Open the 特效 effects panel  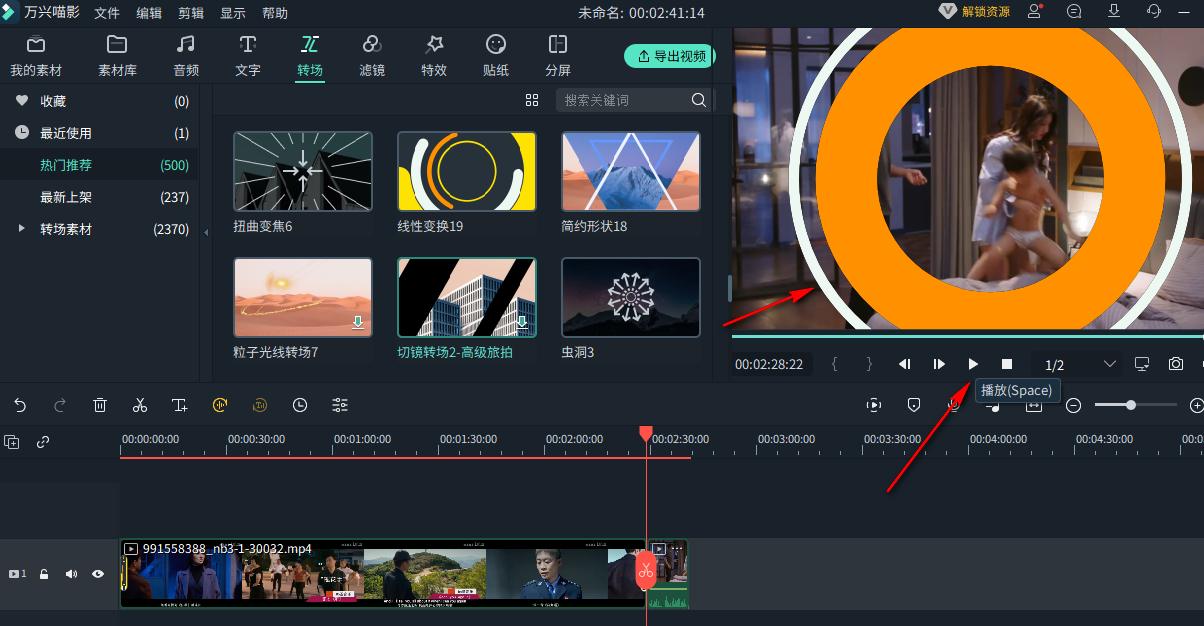click(x=434, y=55)
